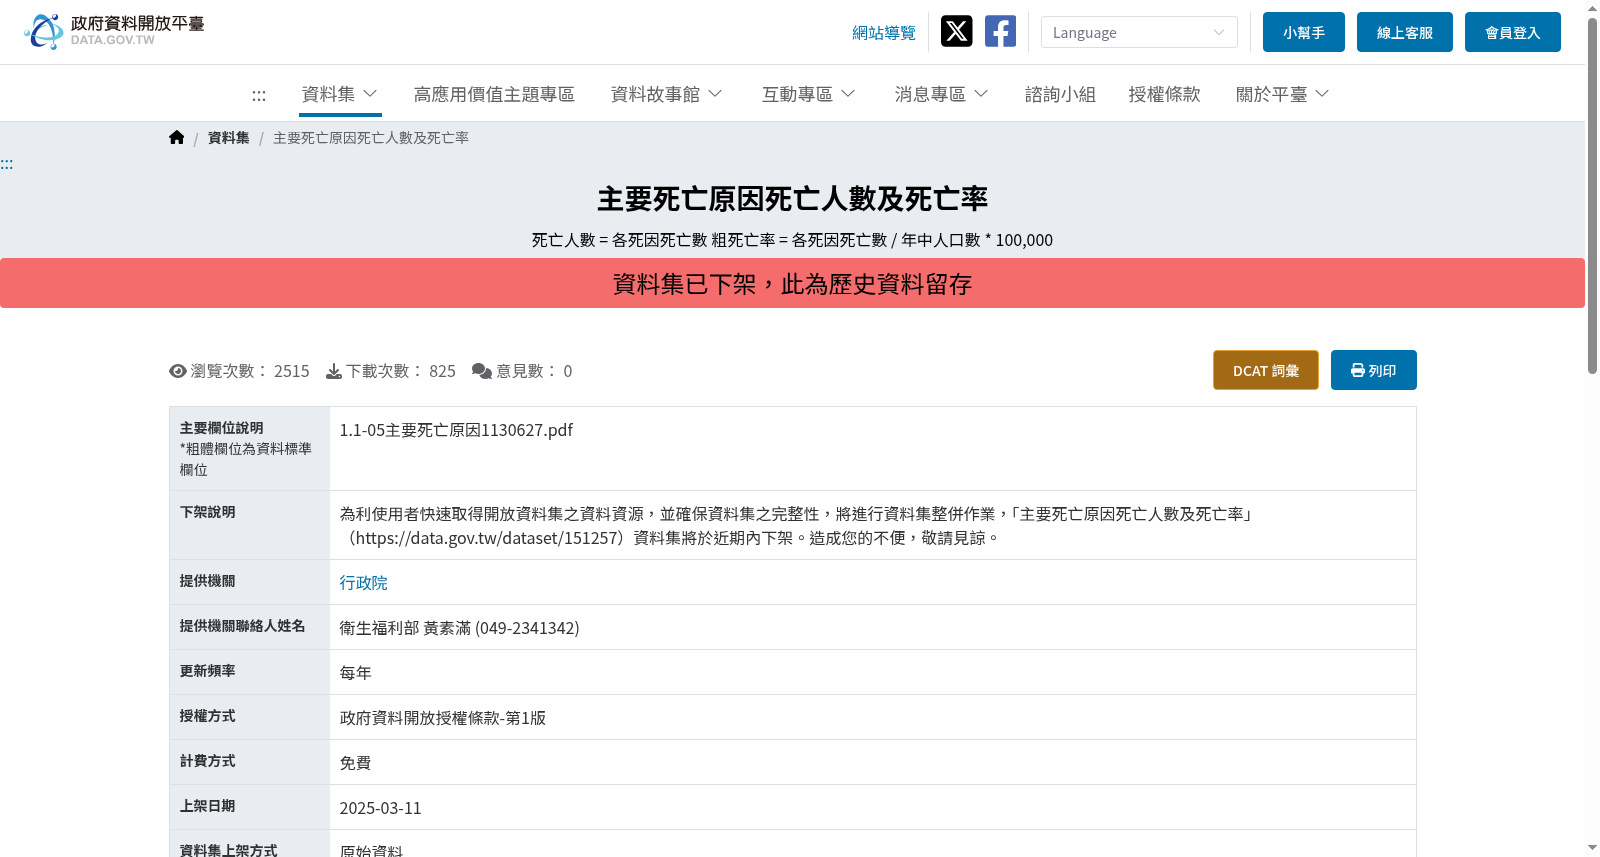The image size is (1600, 857).
Task: Click the eye icon beside 瀏覽次數
Action: pos(178,371)
